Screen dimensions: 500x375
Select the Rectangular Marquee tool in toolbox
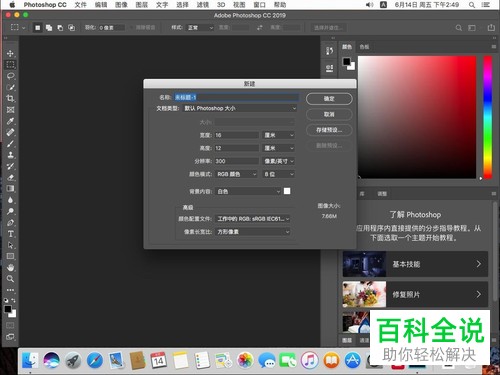click(x=10, y=64)
